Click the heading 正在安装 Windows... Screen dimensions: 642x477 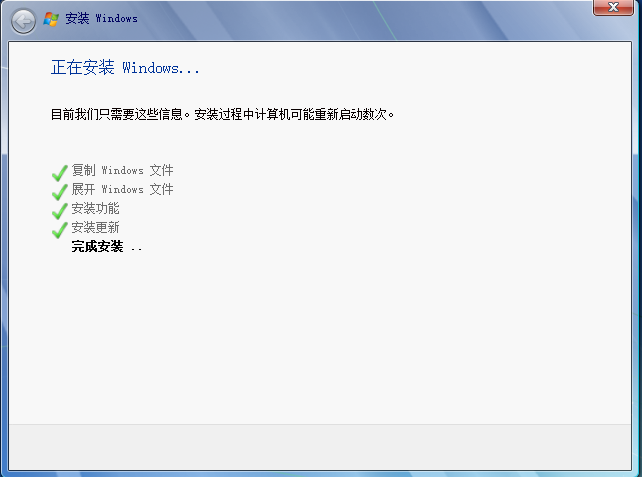pos(125,68)
